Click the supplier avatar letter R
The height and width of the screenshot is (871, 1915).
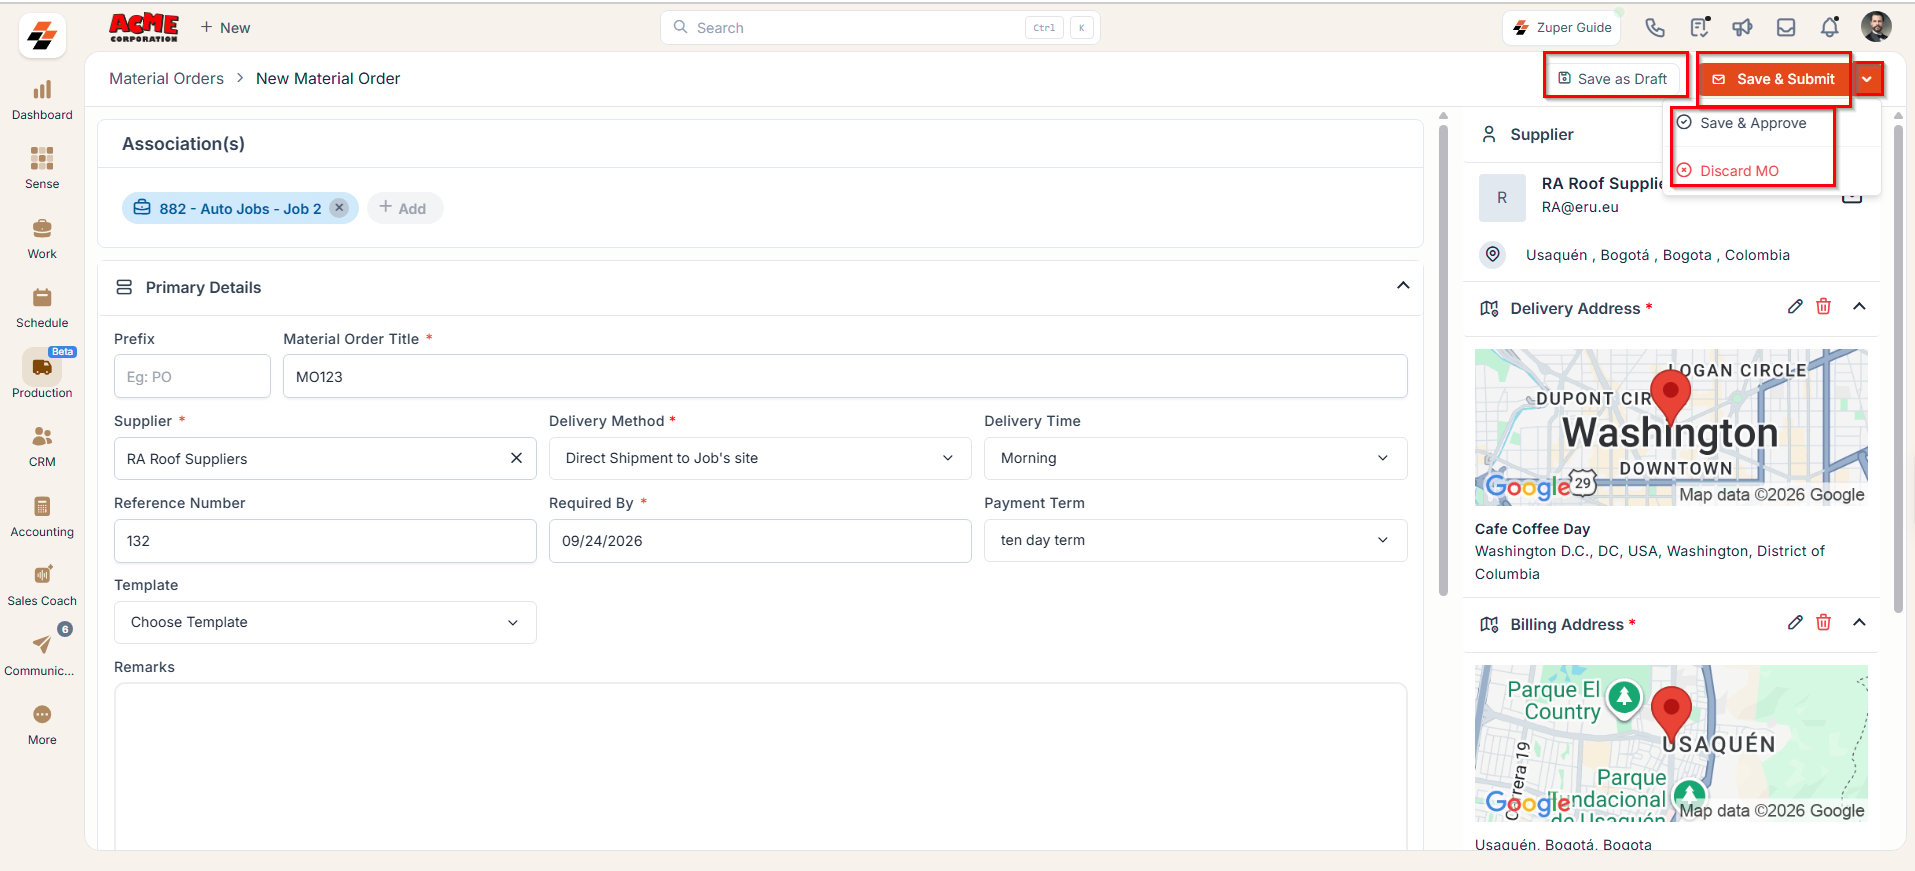click(x=1501, y=197)
